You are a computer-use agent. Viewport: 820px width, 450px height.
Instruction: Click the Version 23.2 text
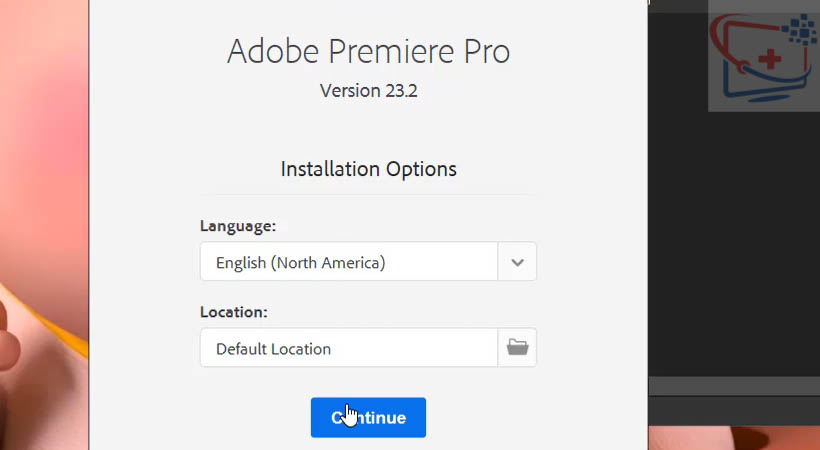pos(368,91)
